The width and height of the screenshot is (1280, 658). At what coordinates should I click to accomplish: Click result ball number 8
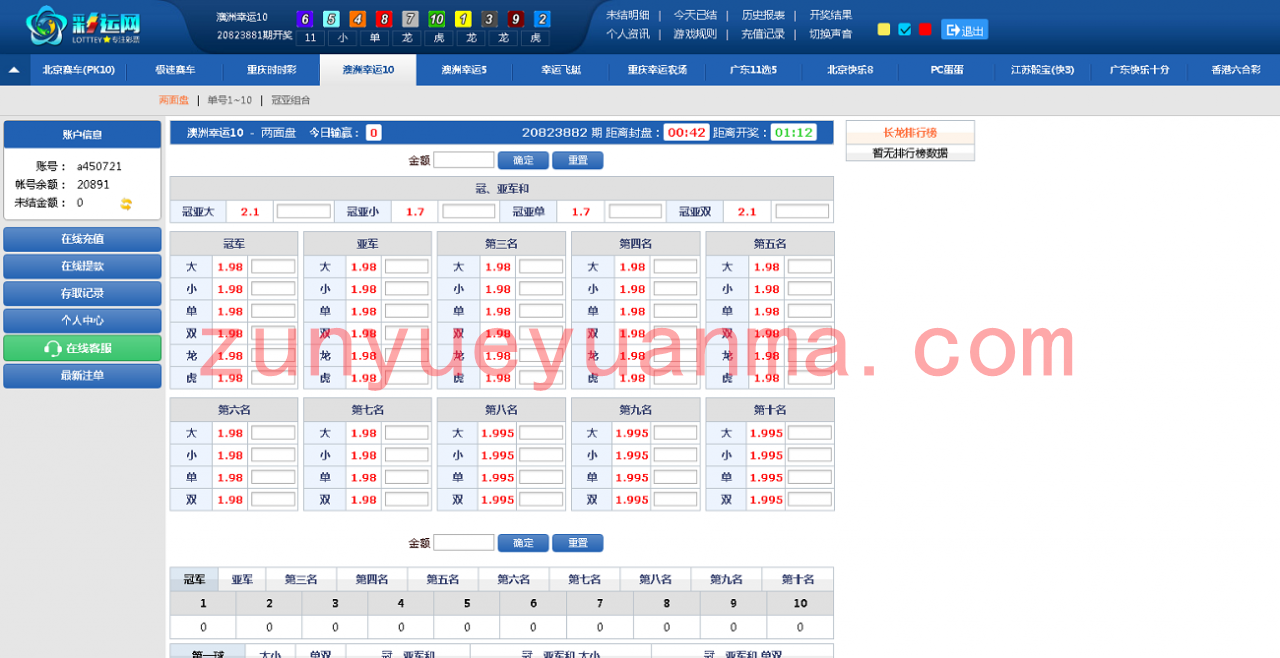point(383,19)
